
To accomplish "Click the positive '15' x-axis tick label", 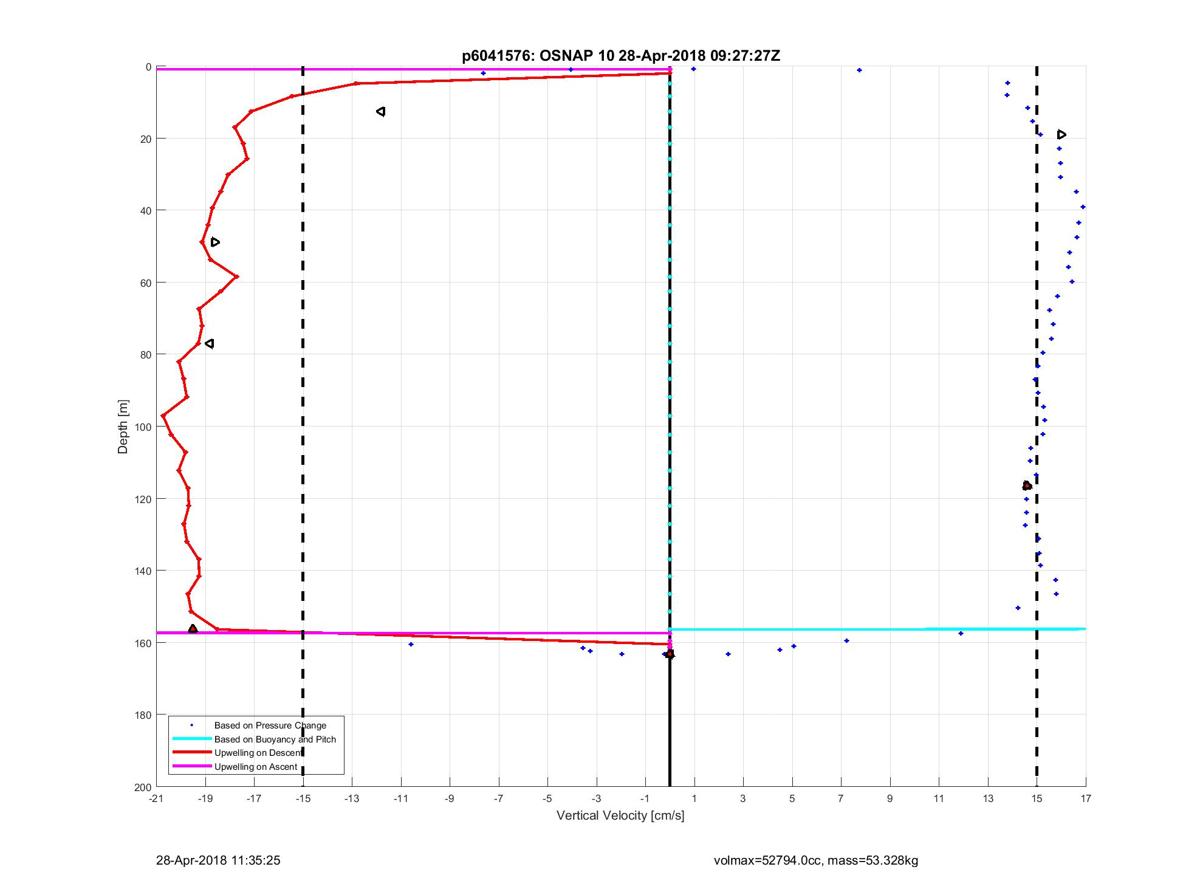I will click(x=1037, y=799).
